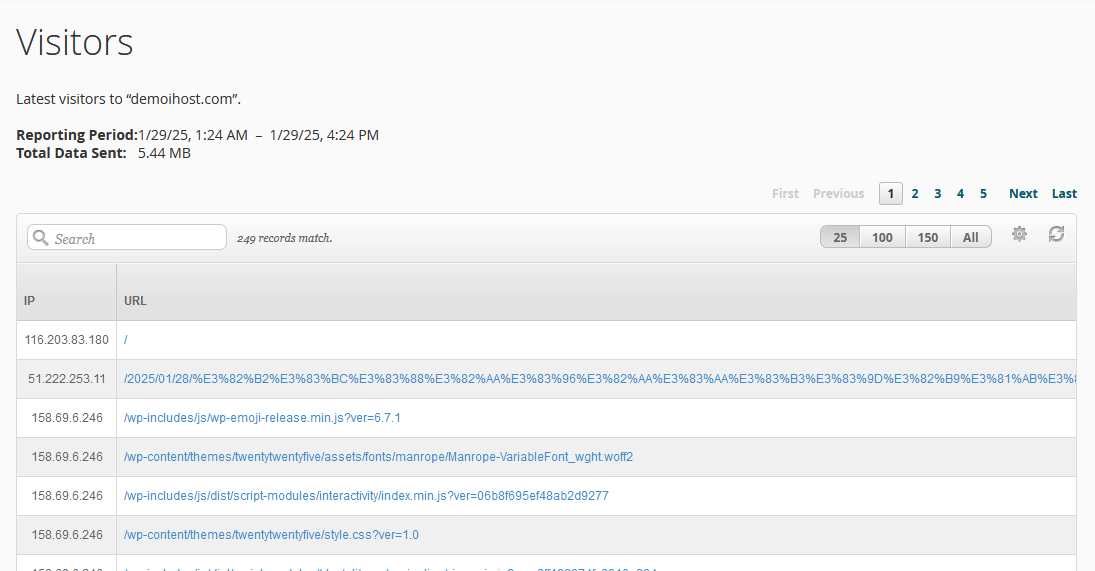Open the root "/" URL link
This screenshot has height=571, width=1095.
126,340
